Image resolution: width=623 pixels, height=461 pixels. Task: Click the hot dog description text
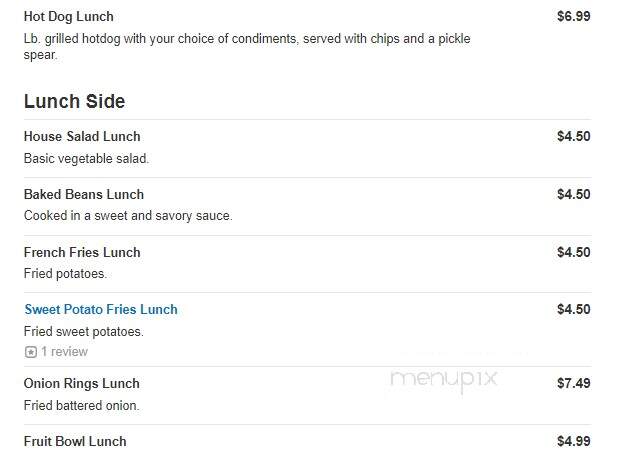point(247,46)
